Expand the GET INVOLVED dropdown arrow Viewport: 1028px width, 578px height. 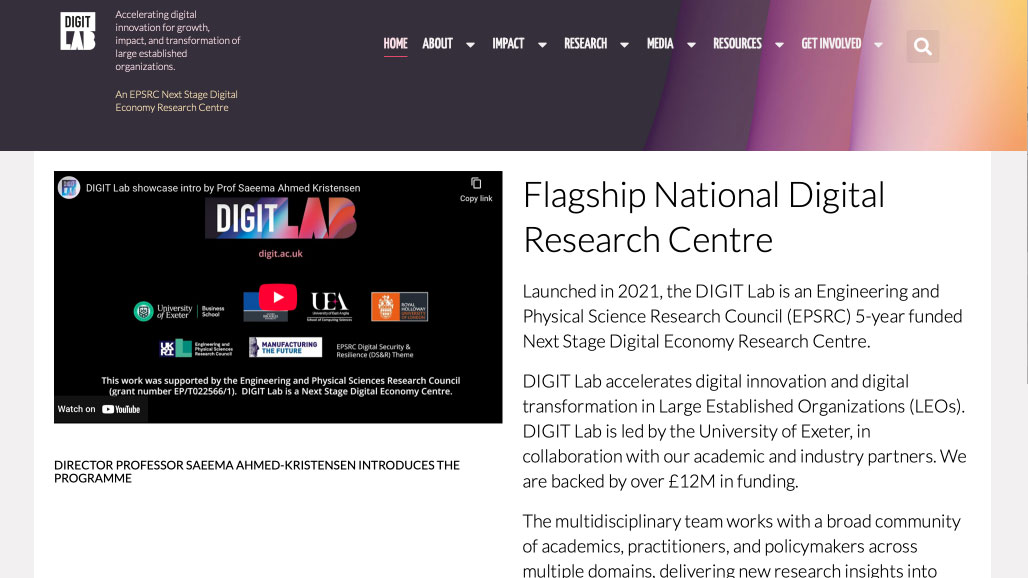point(879,45)
